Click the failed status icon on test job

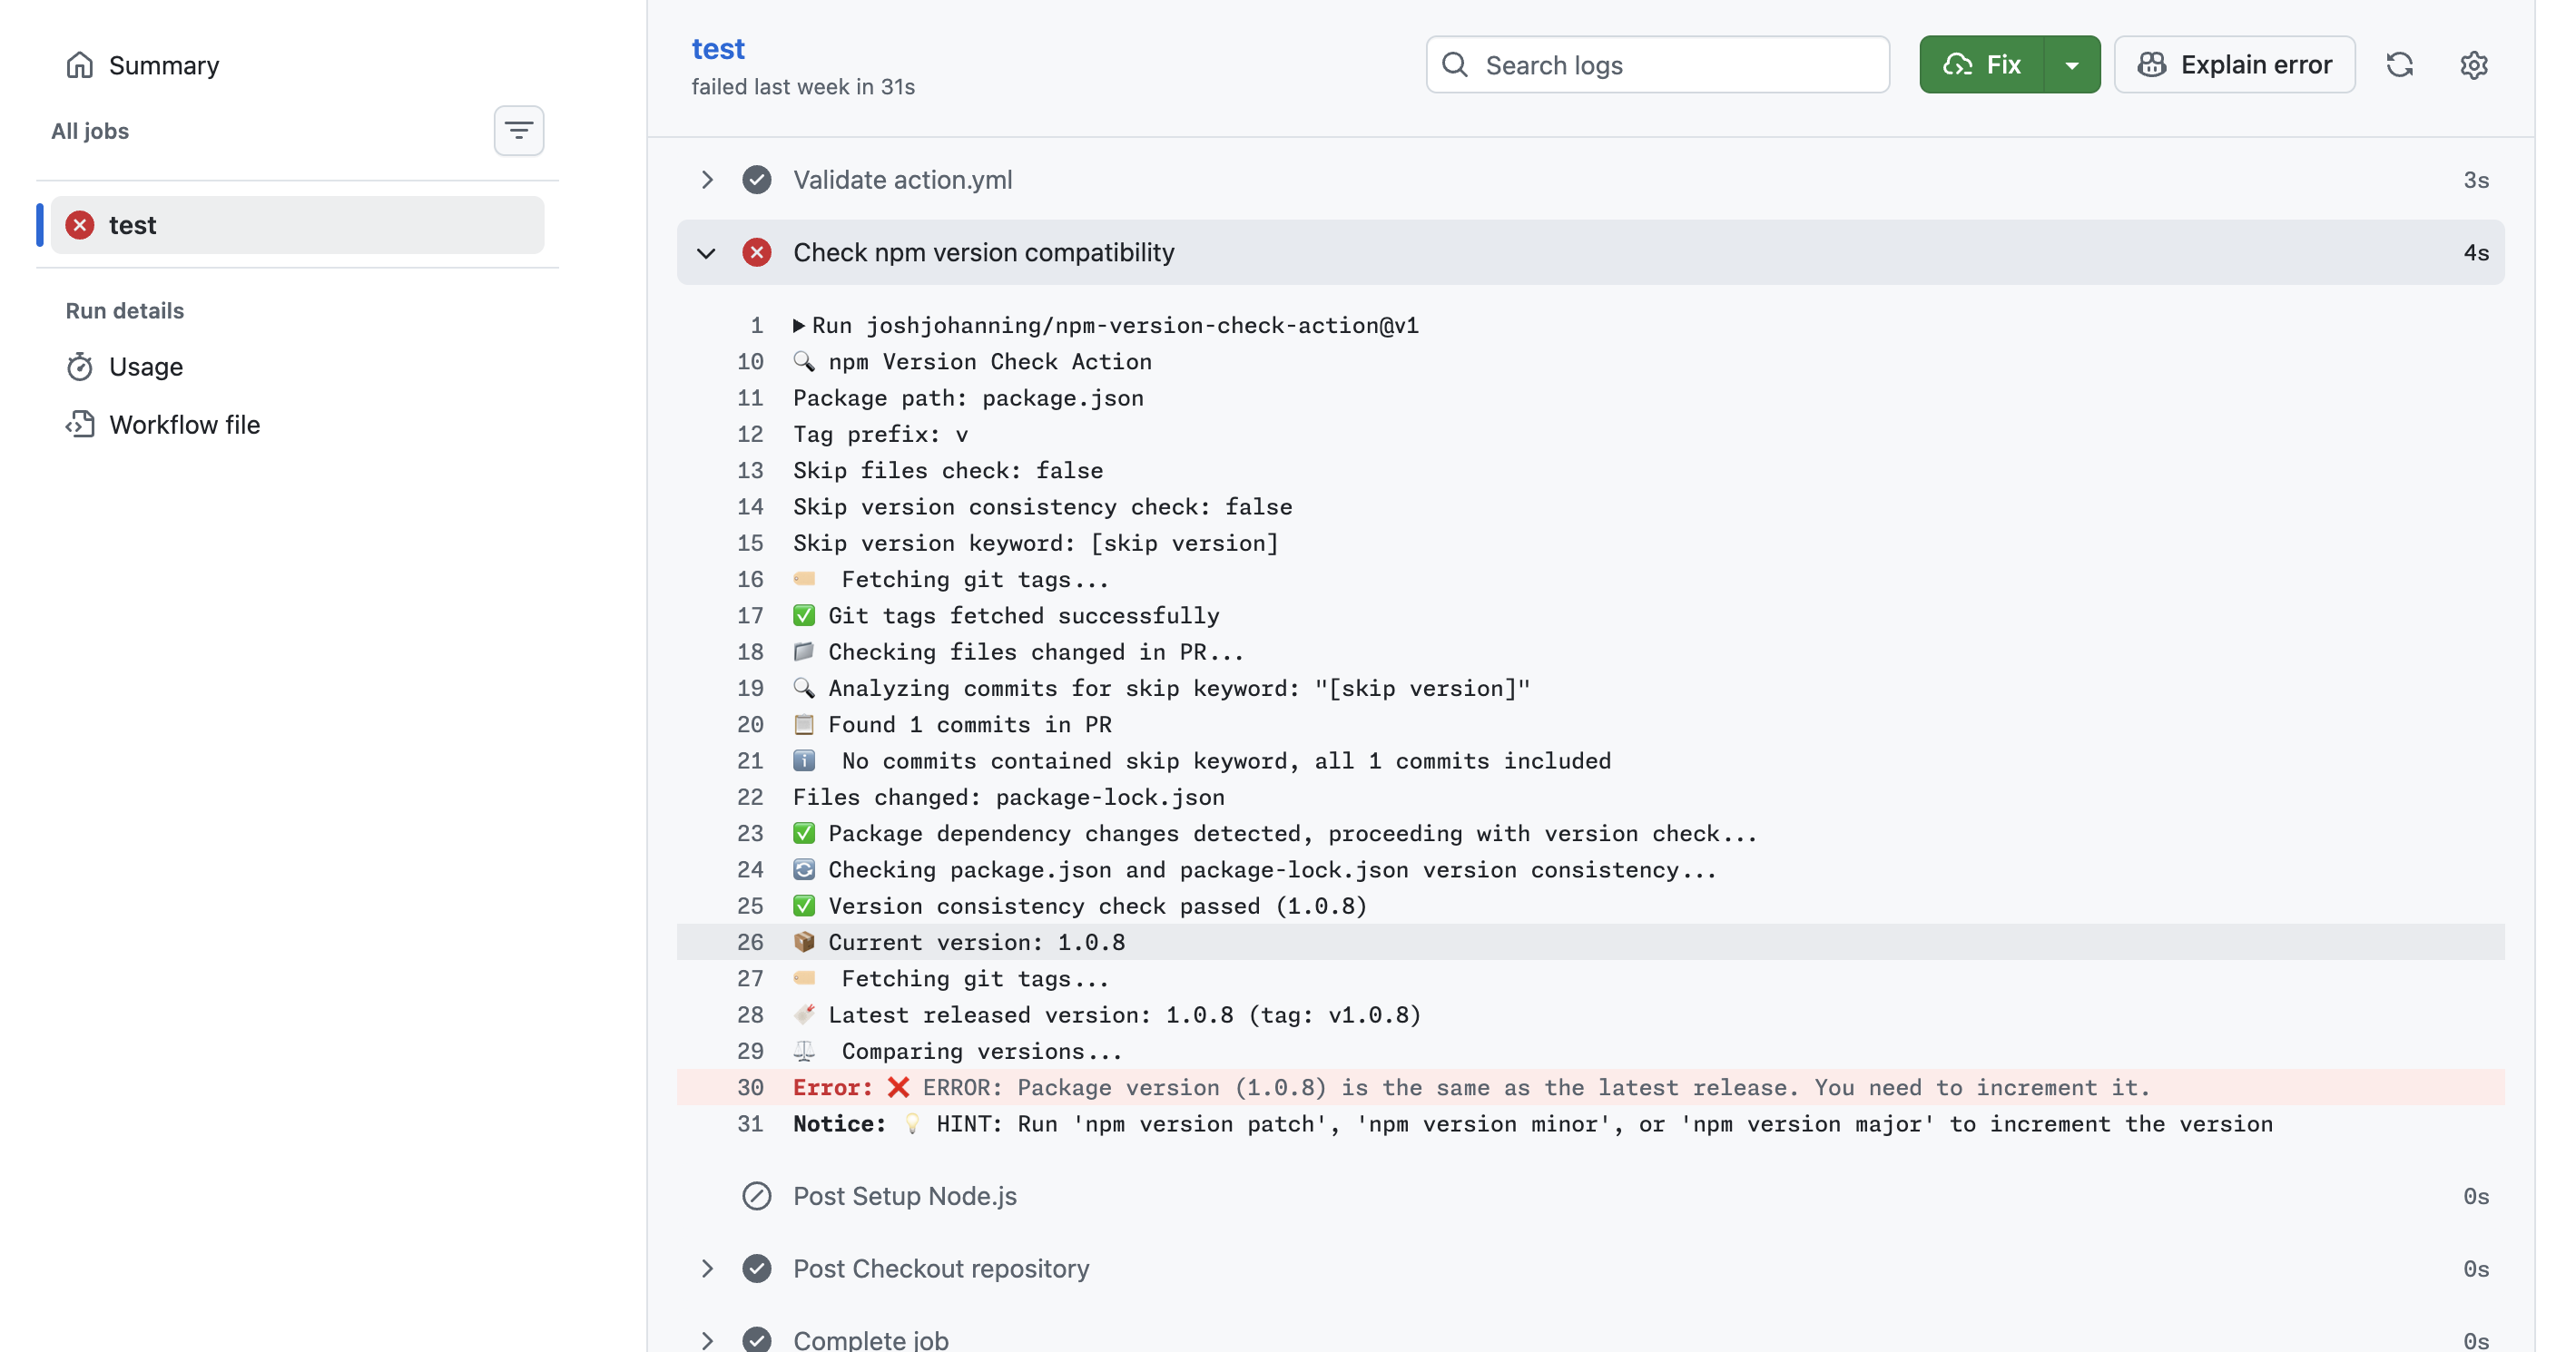[80, 225]
